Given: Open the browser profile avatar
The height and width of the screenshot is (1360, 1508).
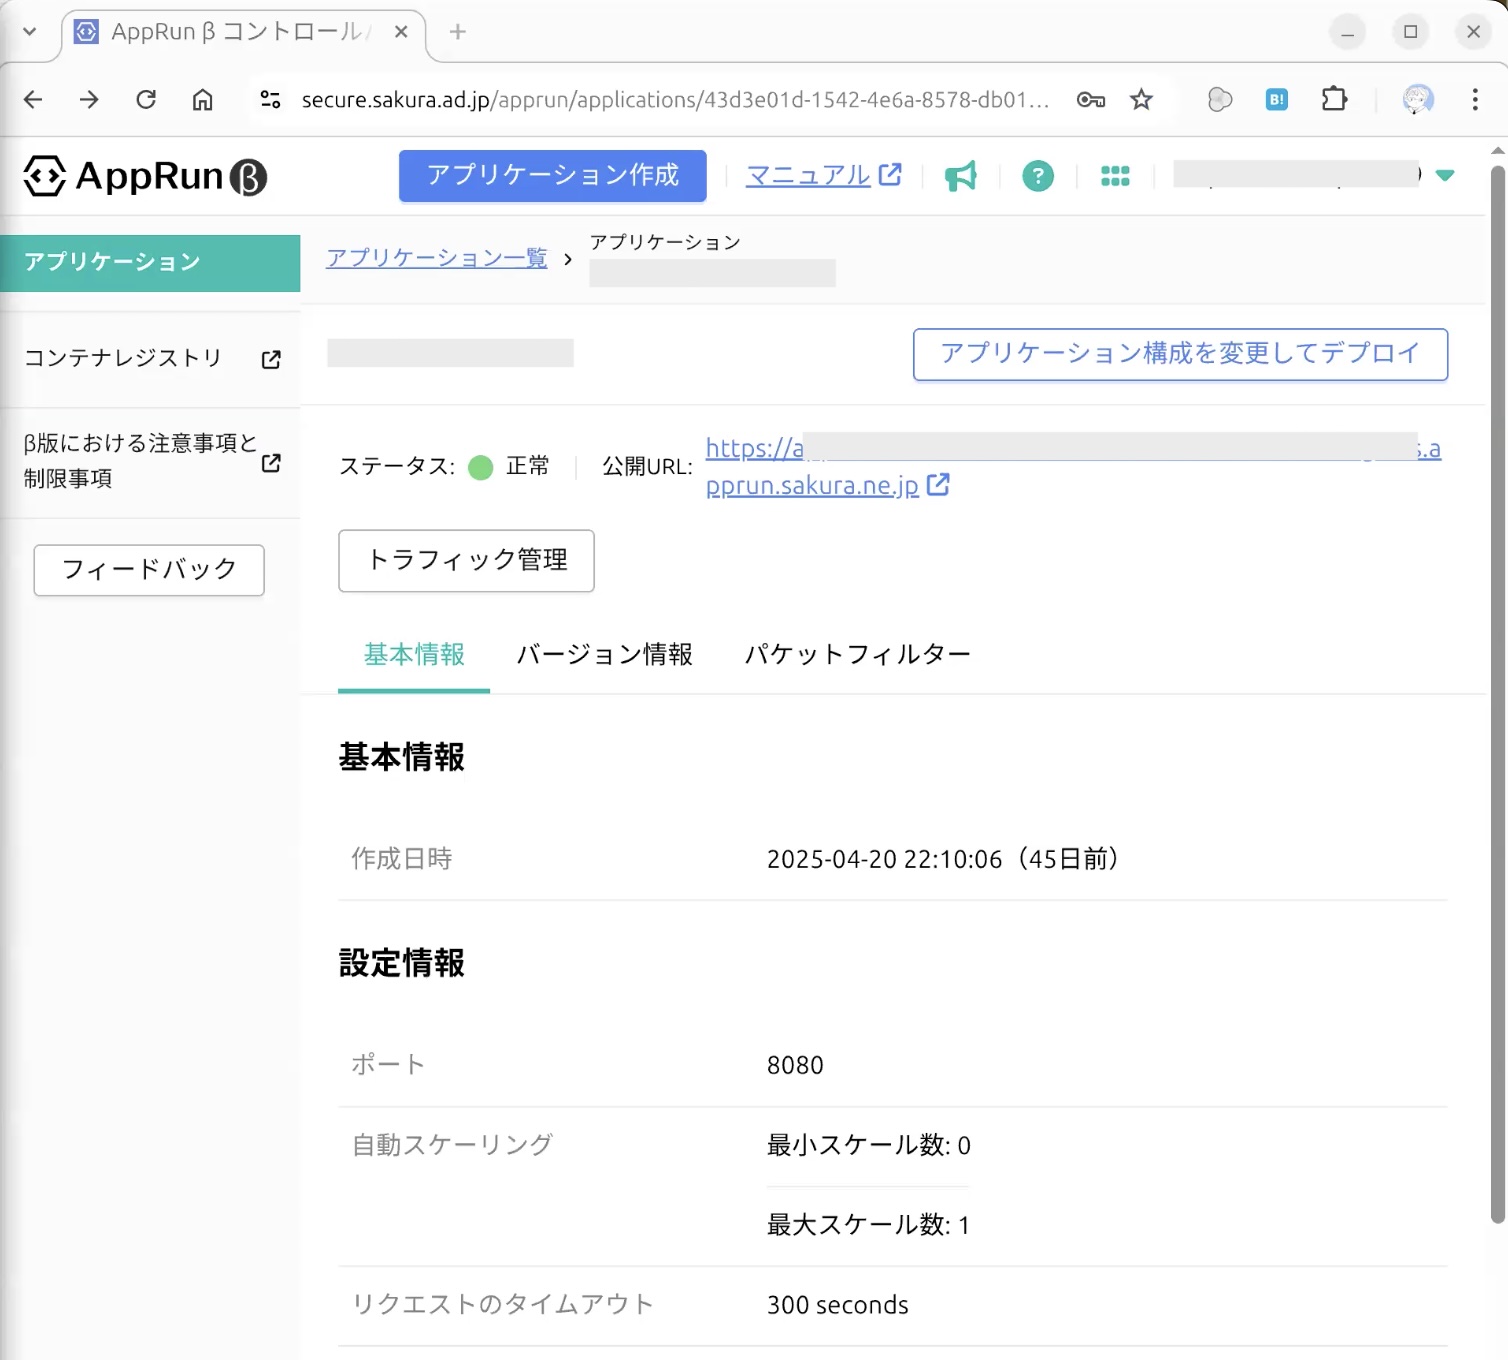Looking at the screenshot, I should [1418, 99].
